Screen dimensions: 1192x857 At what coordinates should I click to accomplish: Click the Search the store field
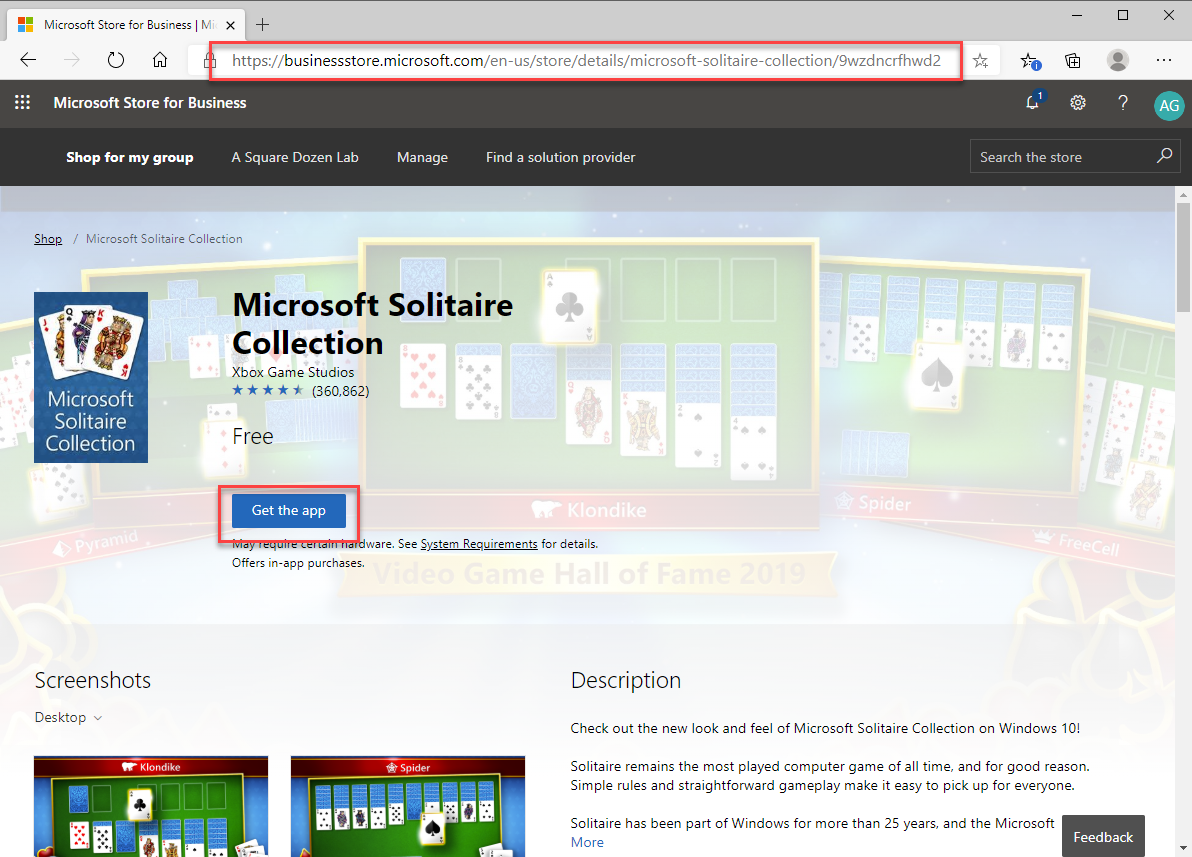coord(1075,156)
